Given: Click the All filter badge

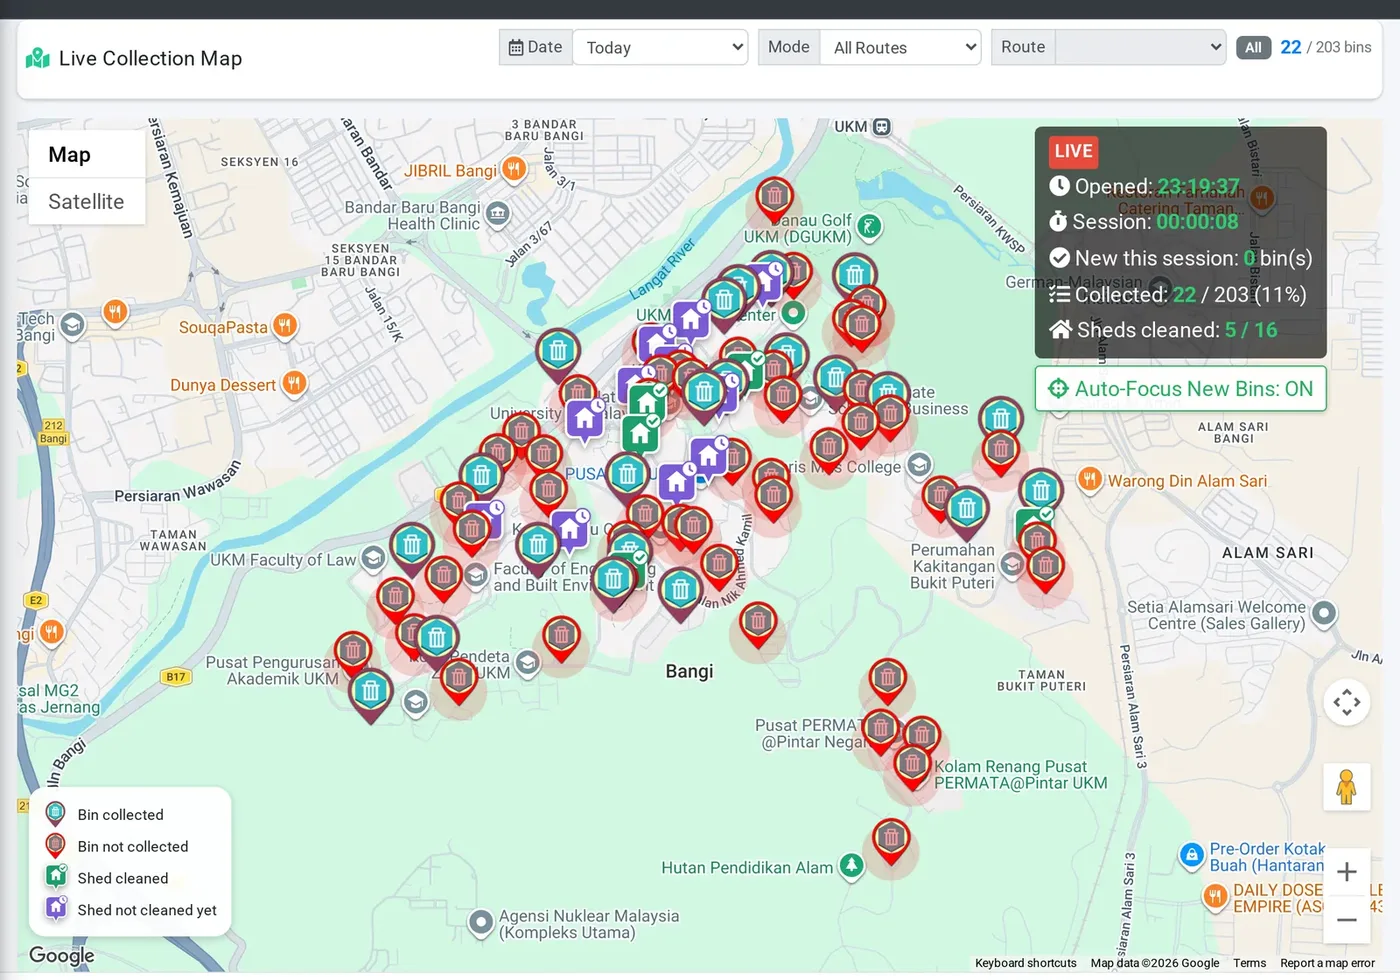Looking at the screenshot, I should [x=1253, y=47].
